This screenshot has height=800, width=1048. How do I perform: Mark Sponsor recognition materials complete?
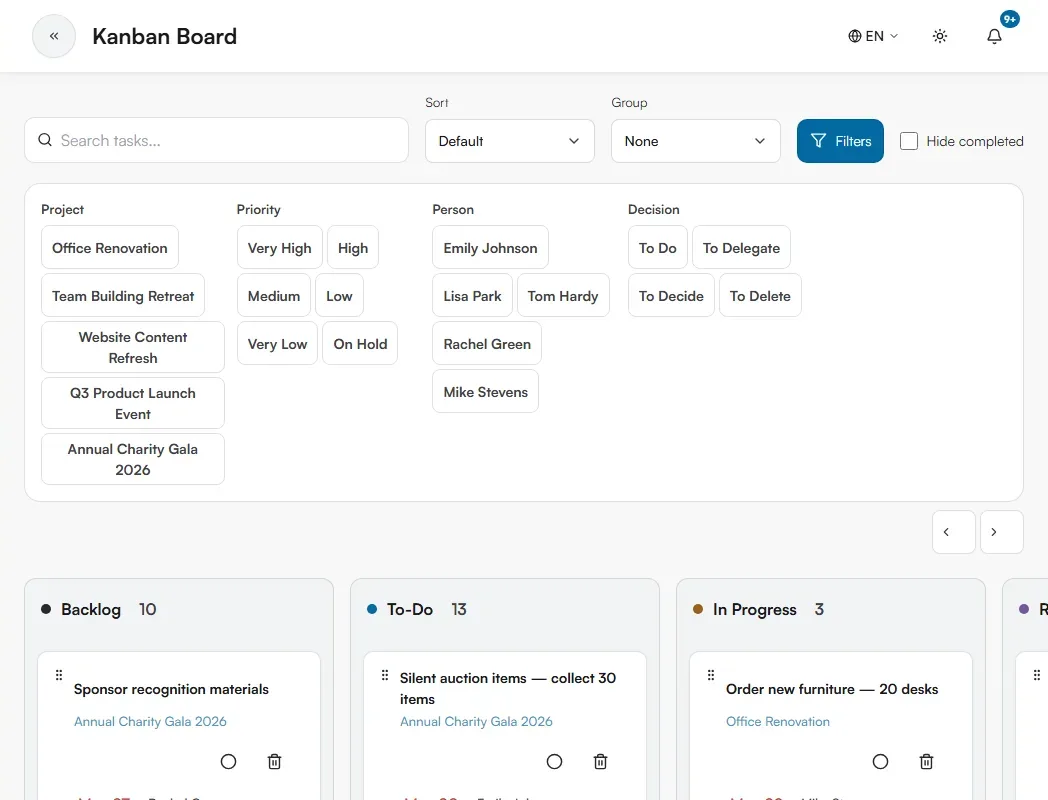229,761
